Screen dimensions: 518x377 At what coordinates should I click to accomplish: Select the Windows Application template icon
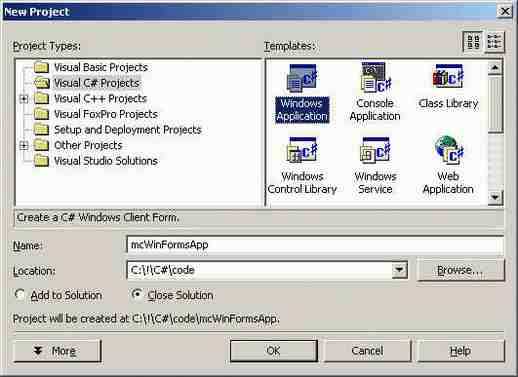[x=302, y=78]
